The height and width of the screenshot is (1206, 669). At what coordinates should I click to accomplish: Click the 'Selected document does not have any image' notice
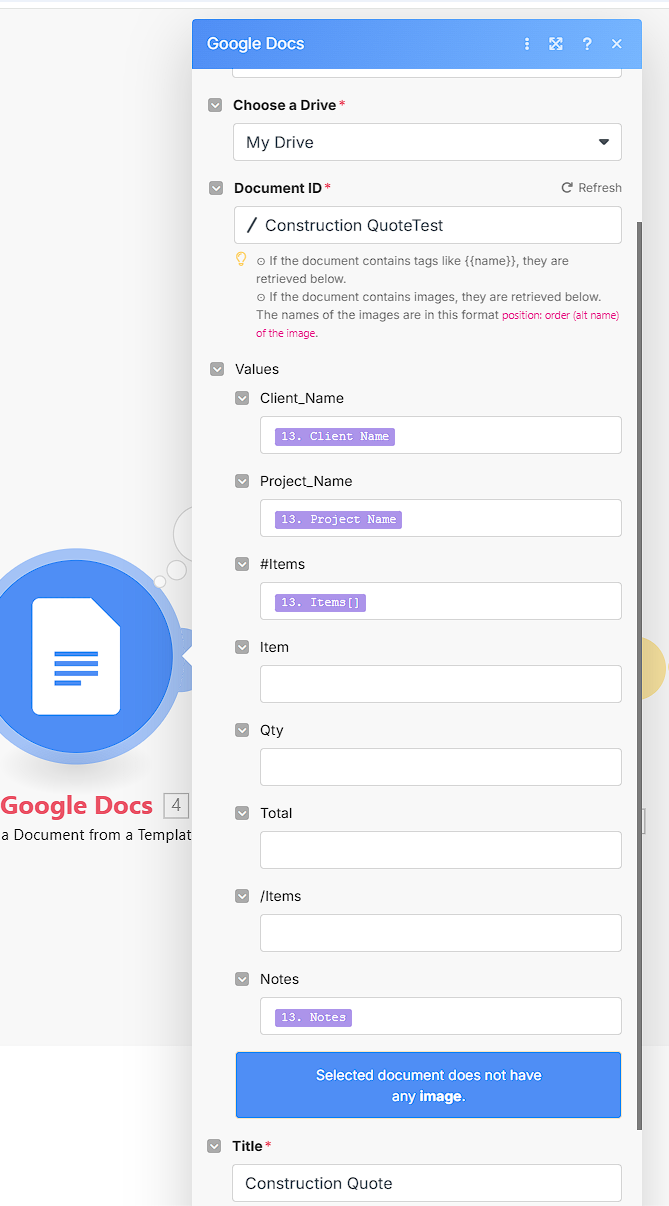click(428, 1085)
